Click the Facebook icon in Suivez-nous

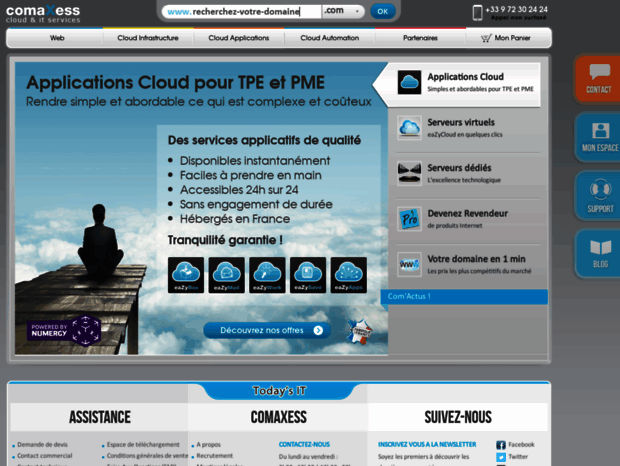click(501, 444)
